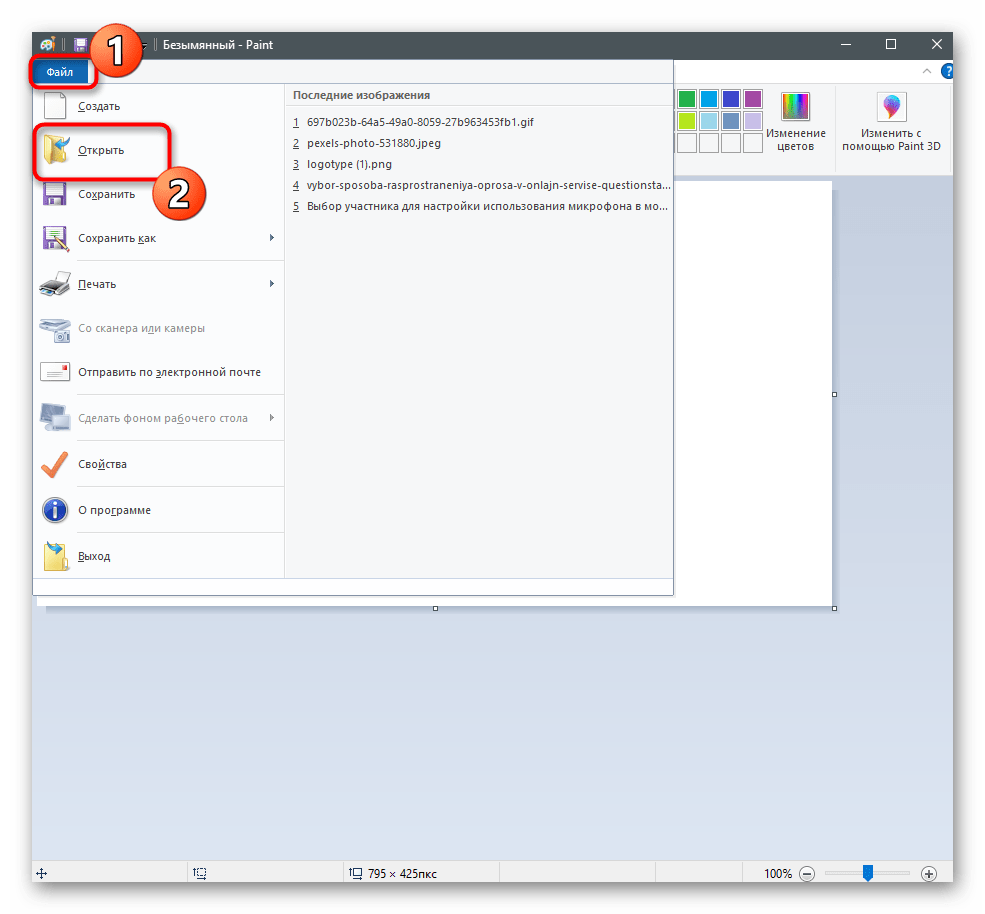
Task: Open recent file logotype (1).png
Action: pos(349,164)
